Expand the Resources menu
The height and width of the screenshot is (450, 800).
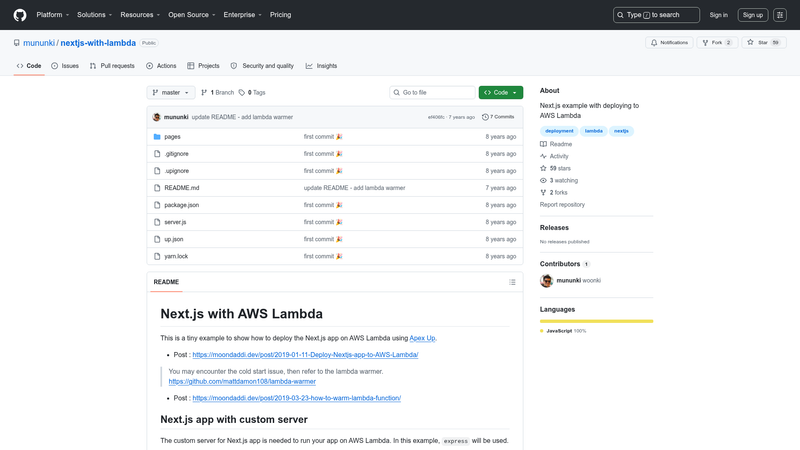click(x=140, y=15)
